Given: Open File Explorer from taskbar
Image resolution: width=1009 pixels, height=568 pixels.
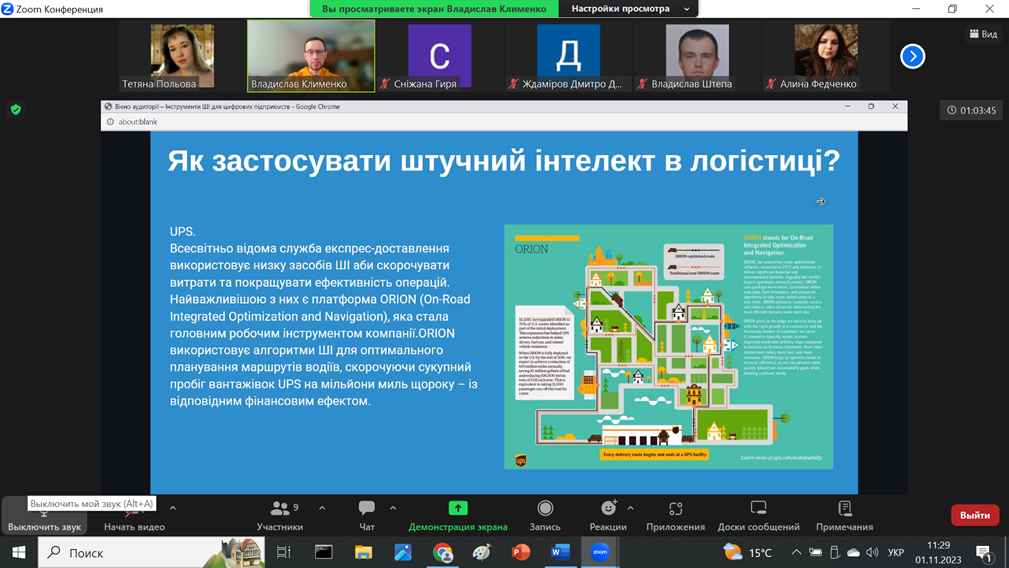Looking at the screenshot, I should [364, 553].
